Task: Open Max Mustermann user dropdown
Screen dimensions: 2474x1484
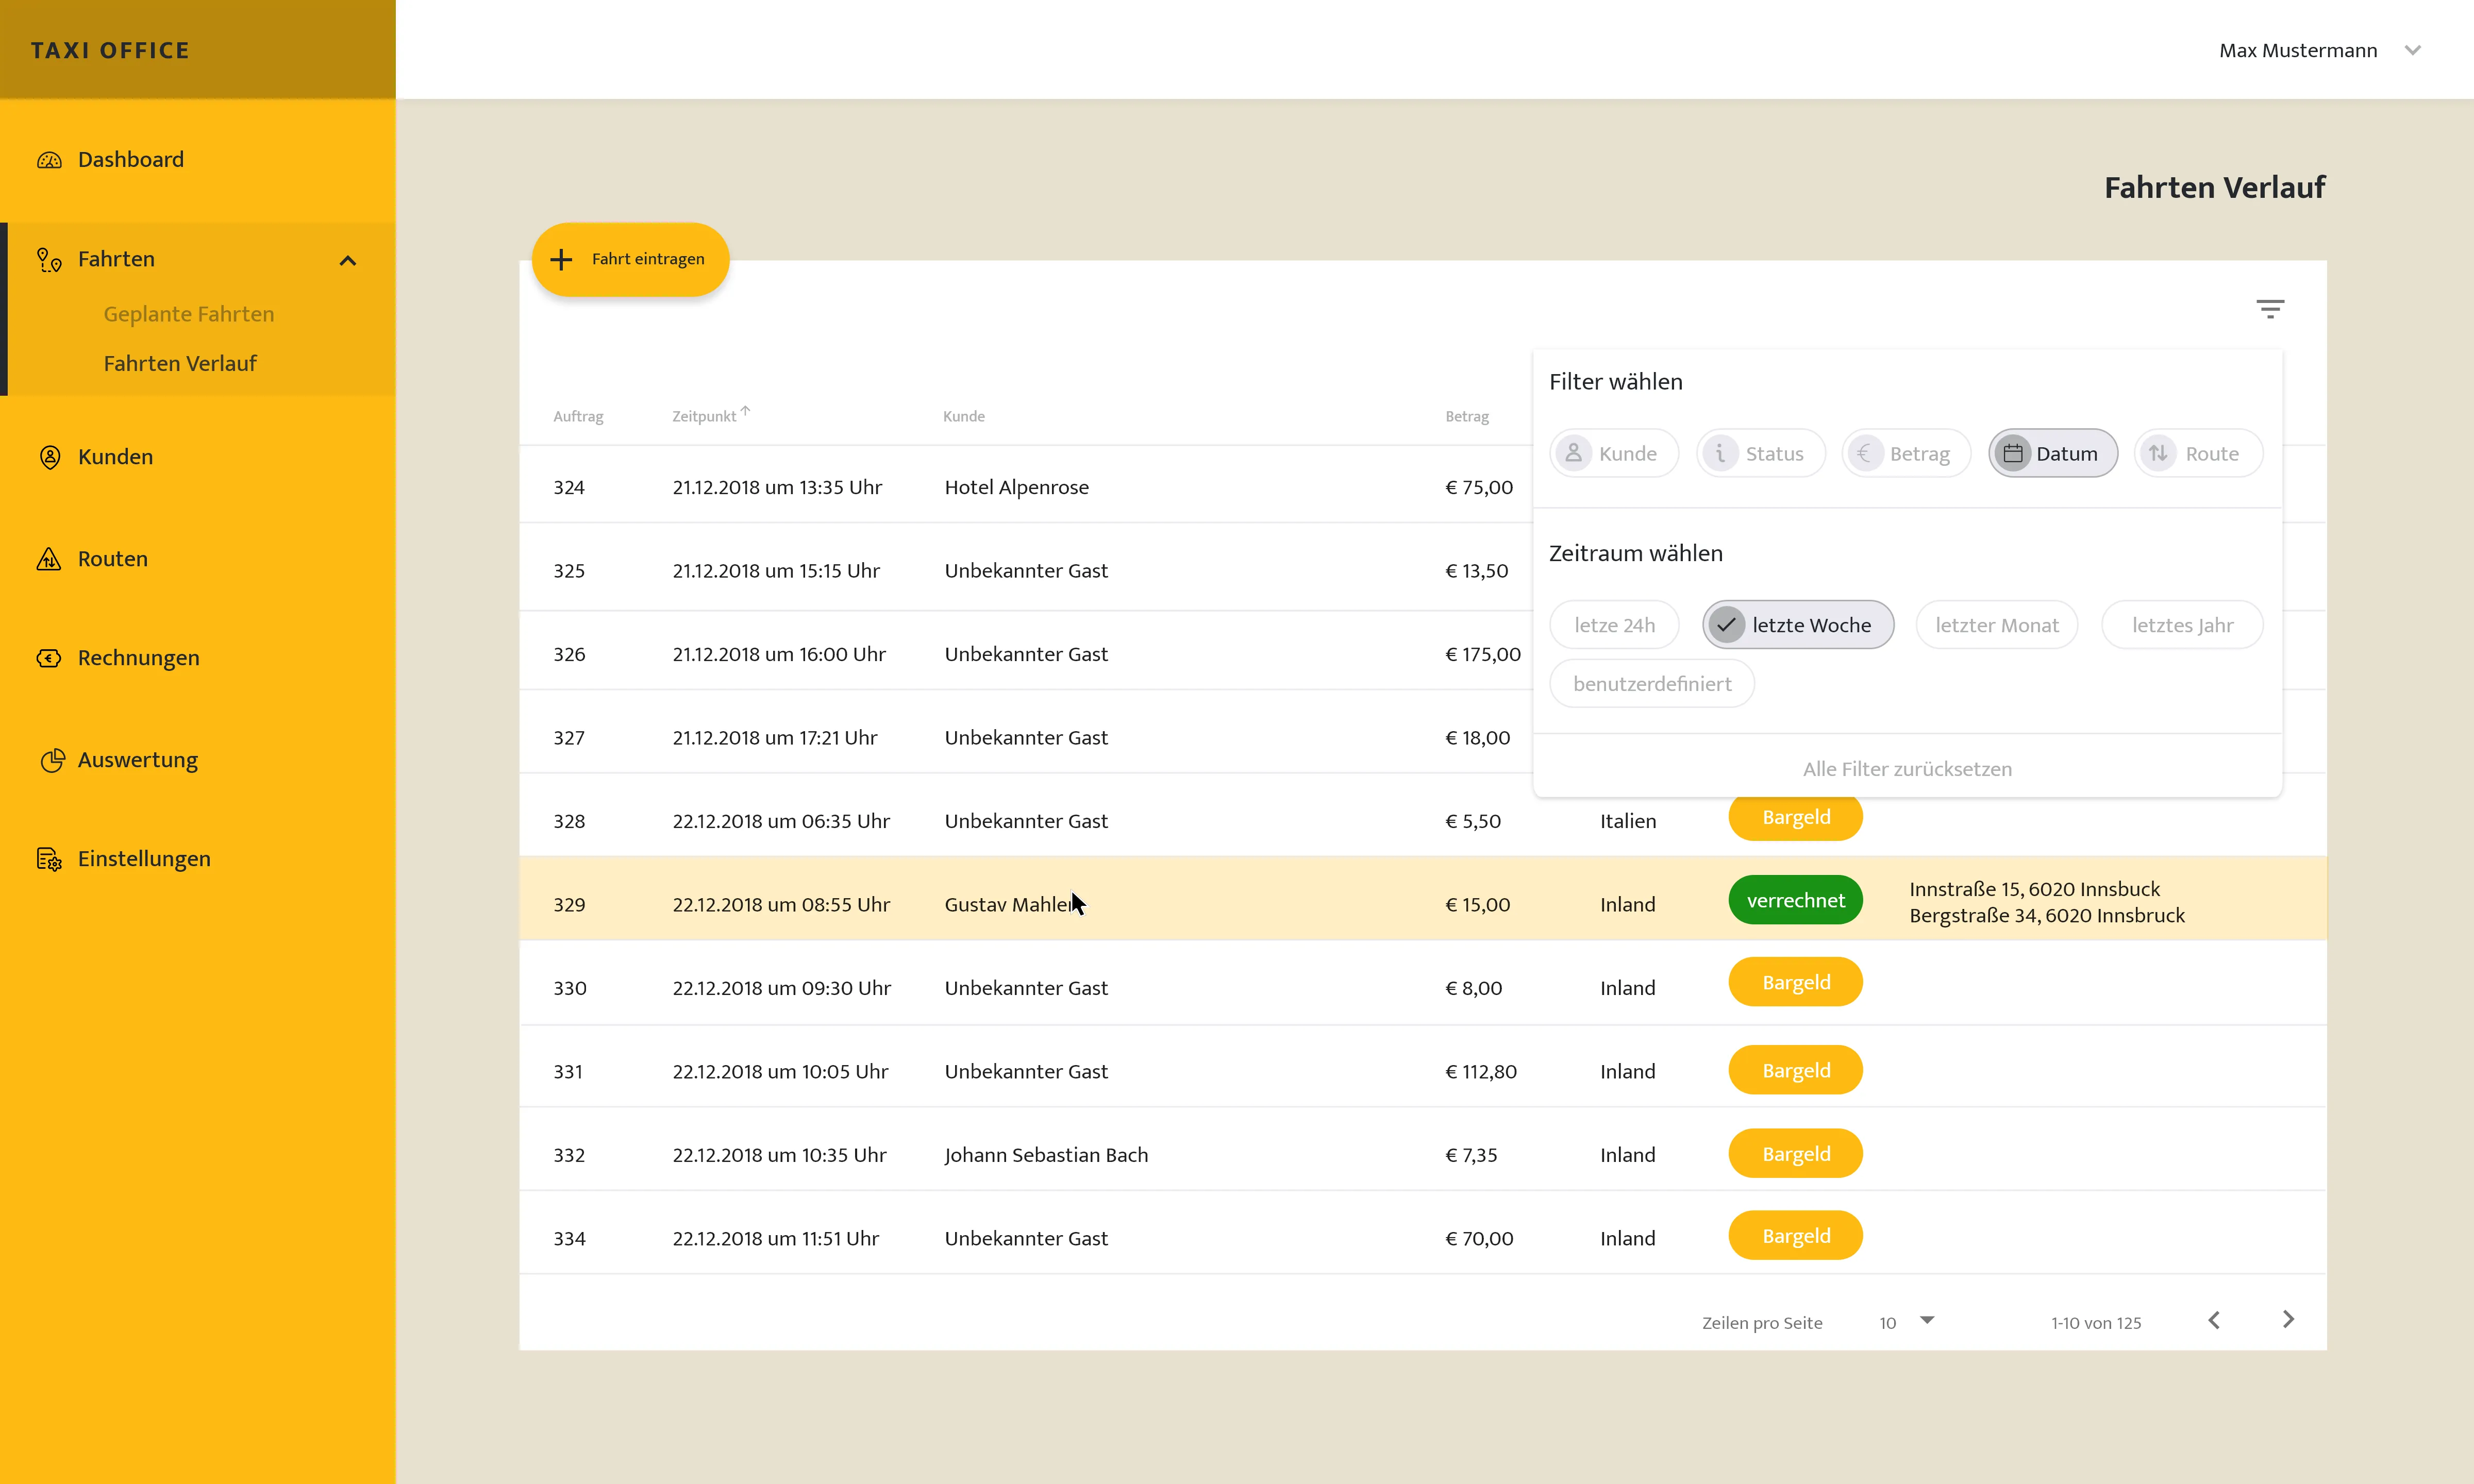Action: tap(2411, 51)
